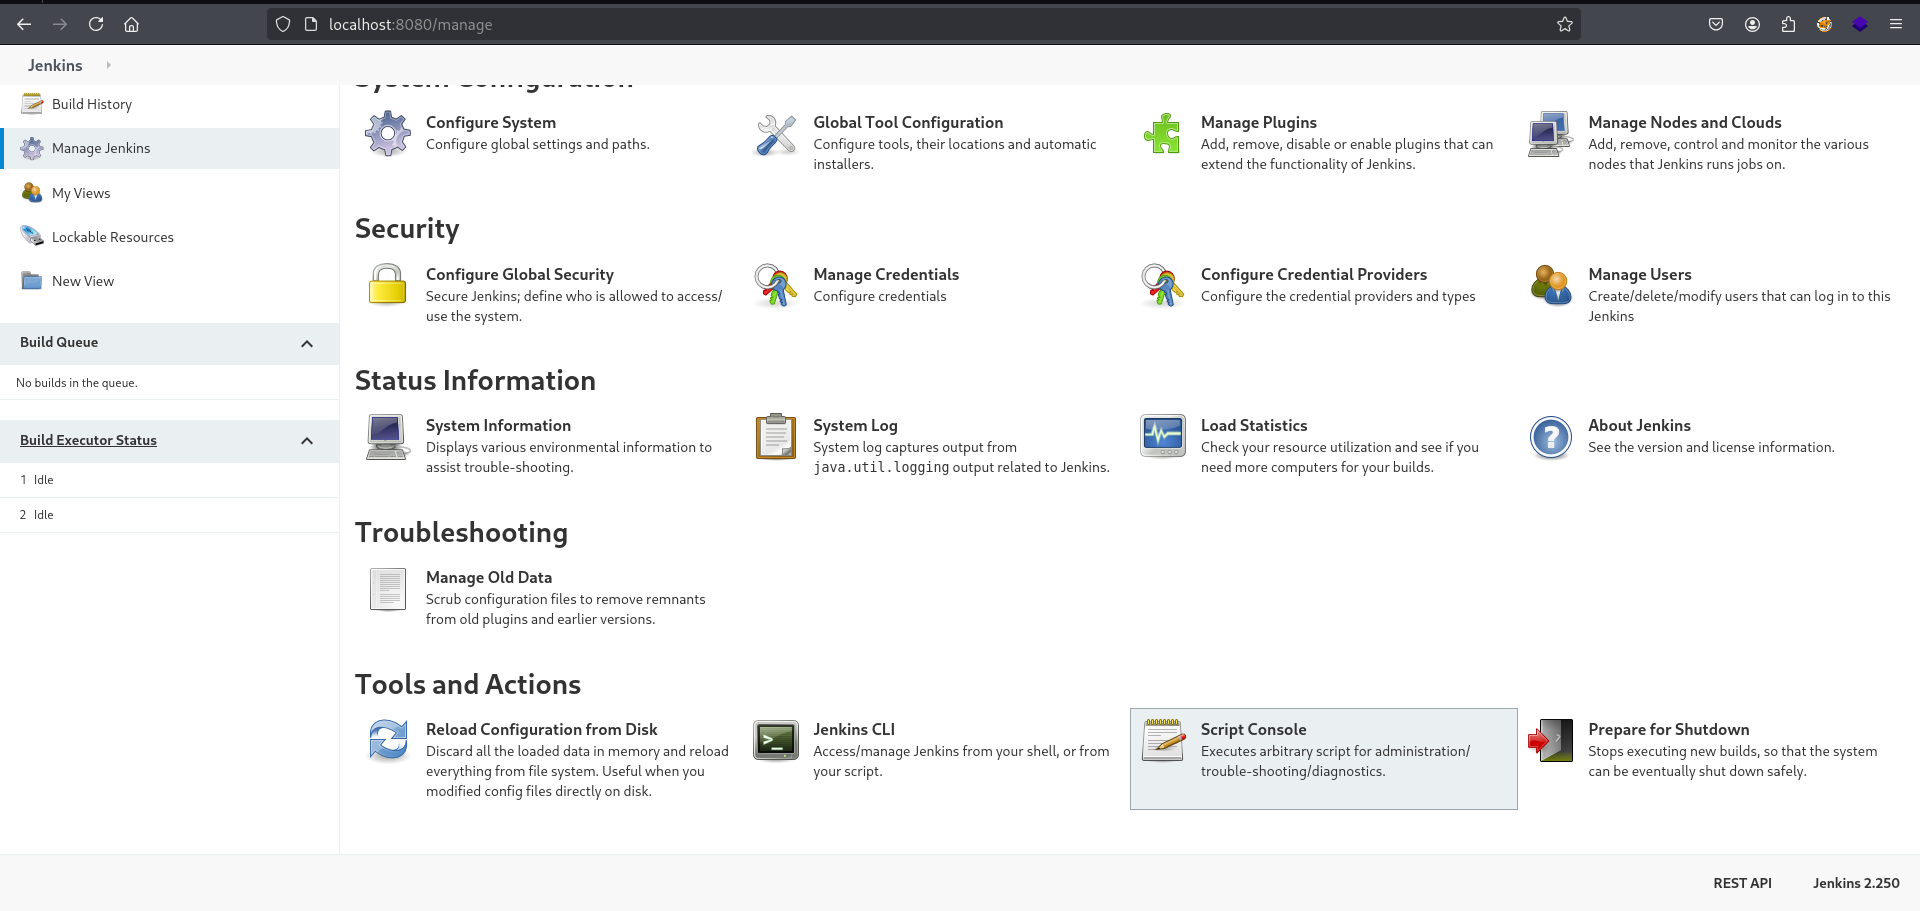Screen dimensions: 1920x911
Task: Open the Manage Plugins puzzle-piece icon
Action: [1163, 134]
